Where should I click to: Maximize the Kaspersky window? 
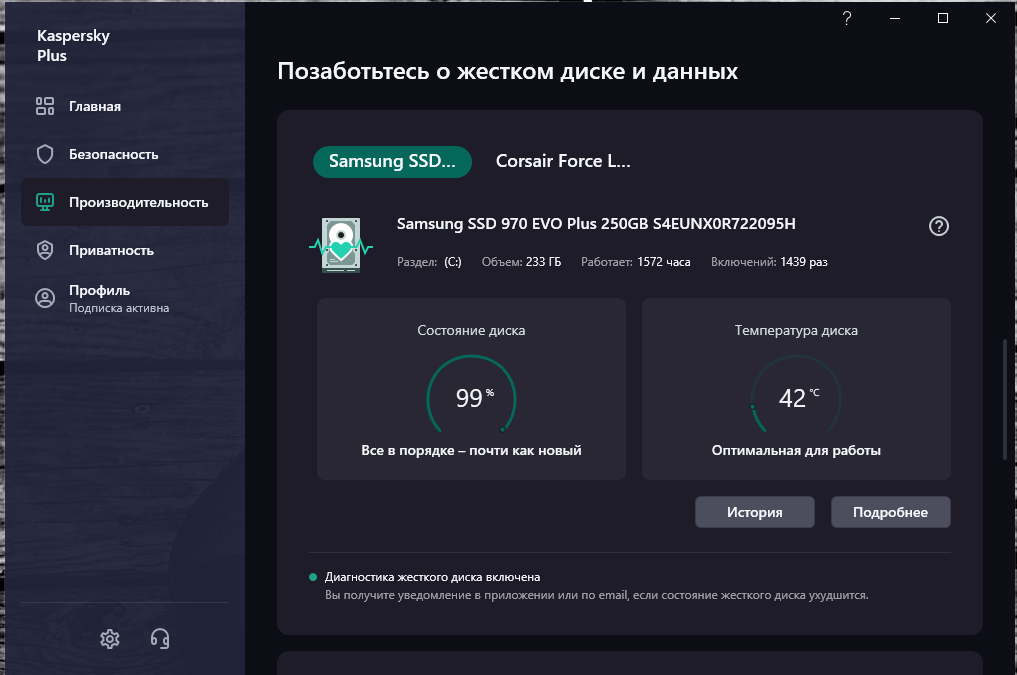(x=942, y=18)
